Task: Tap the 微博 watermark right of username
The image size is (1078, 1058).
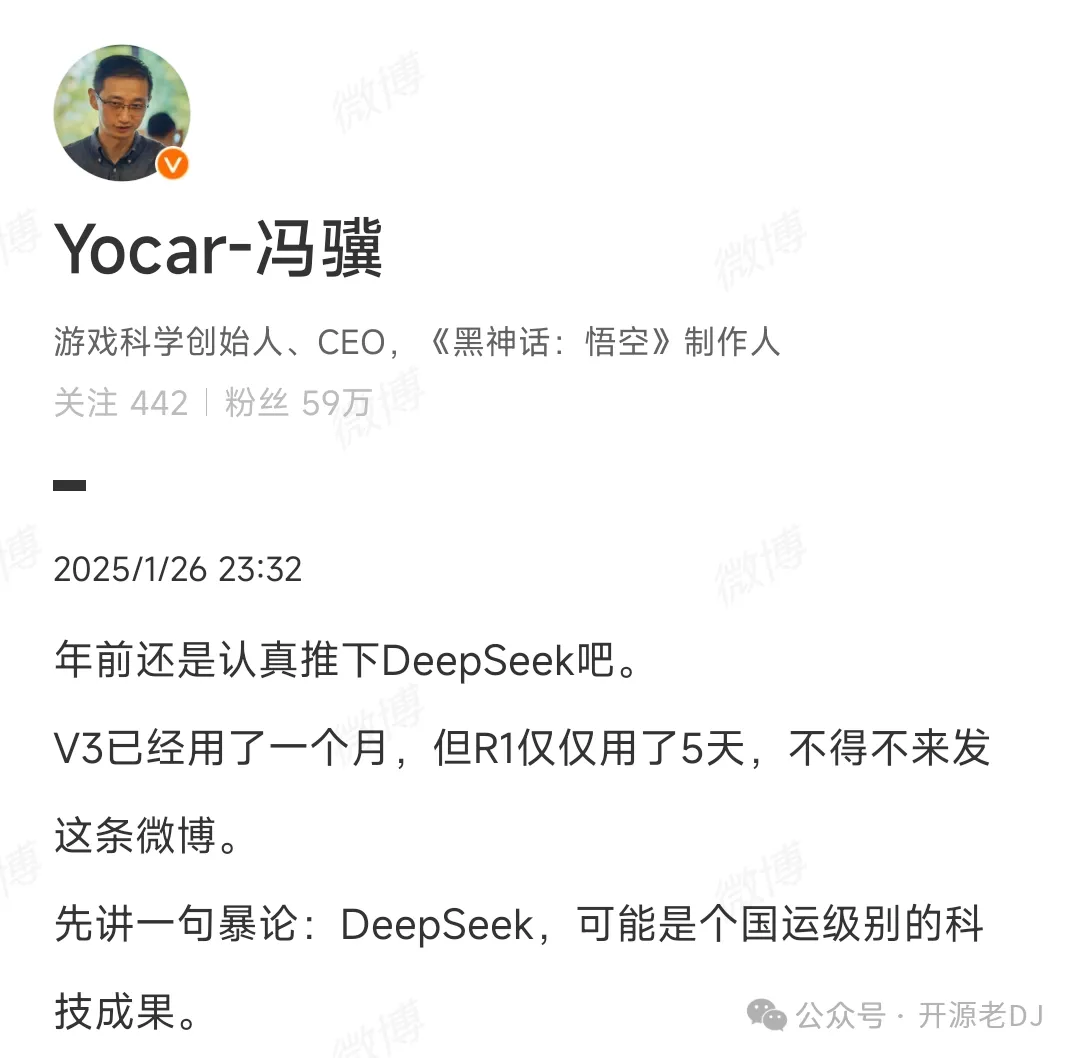Action: coord(760,250)
